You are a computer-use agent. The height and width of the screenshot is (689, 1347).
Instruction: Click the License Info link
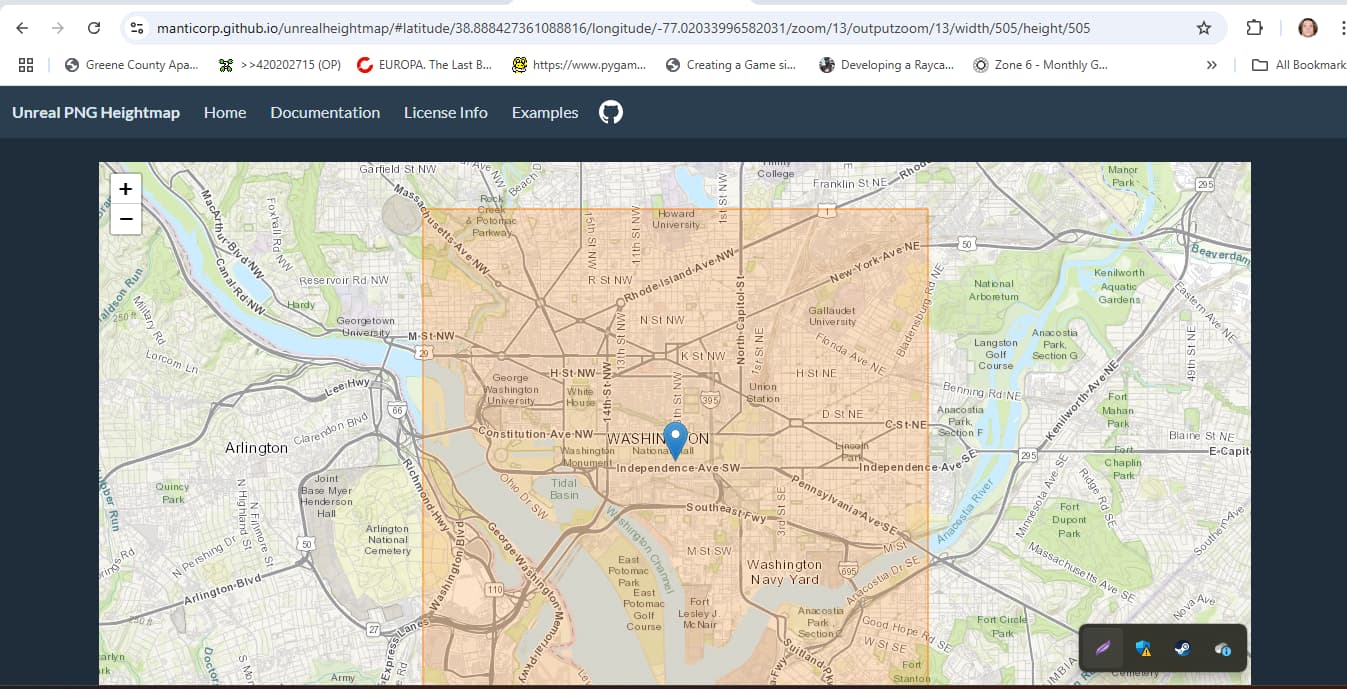[446, 112]
